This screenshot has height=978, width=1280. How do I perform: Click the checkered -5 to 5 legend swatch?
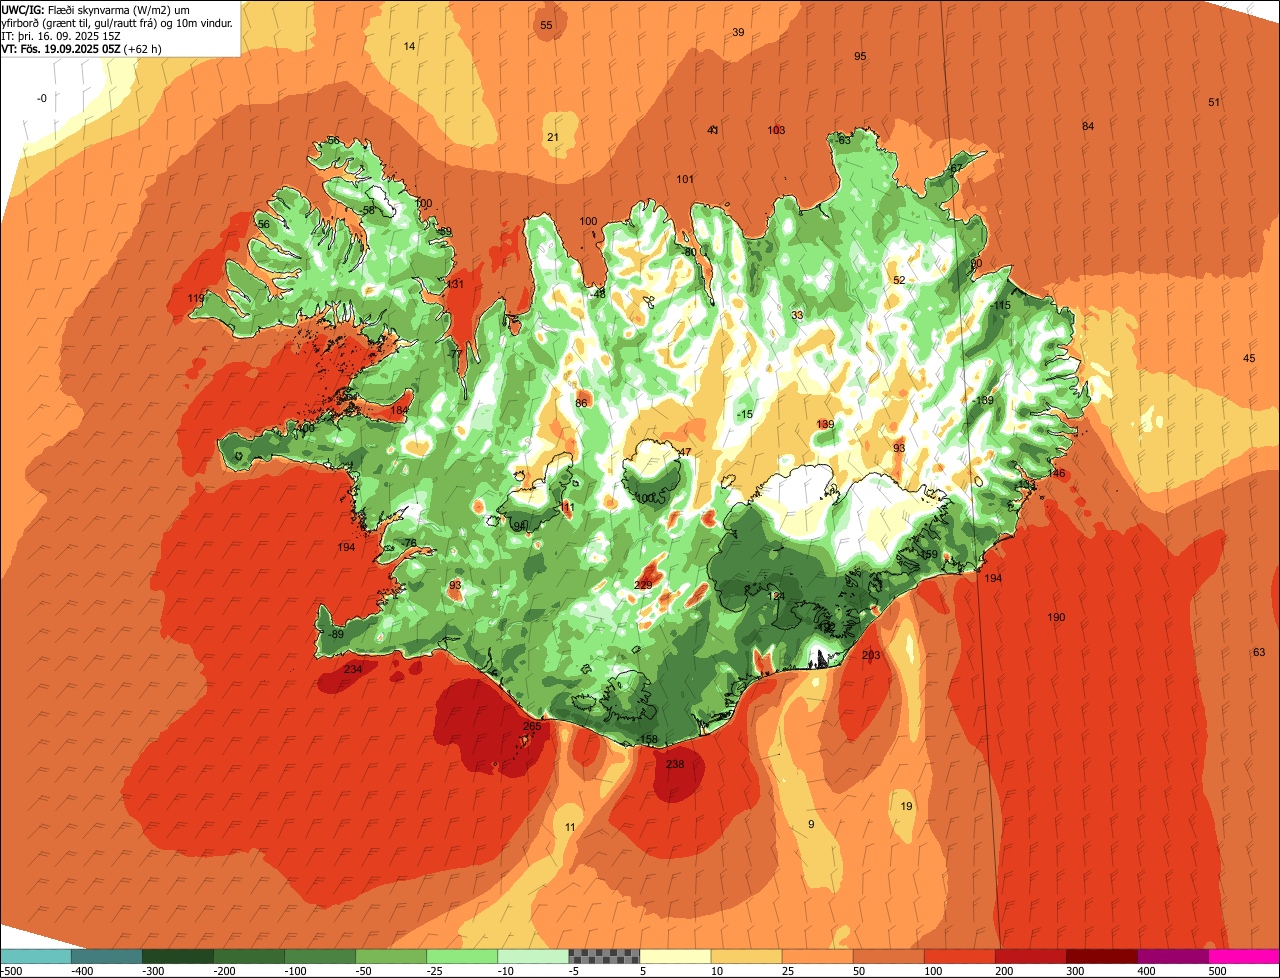coord(604,956)
